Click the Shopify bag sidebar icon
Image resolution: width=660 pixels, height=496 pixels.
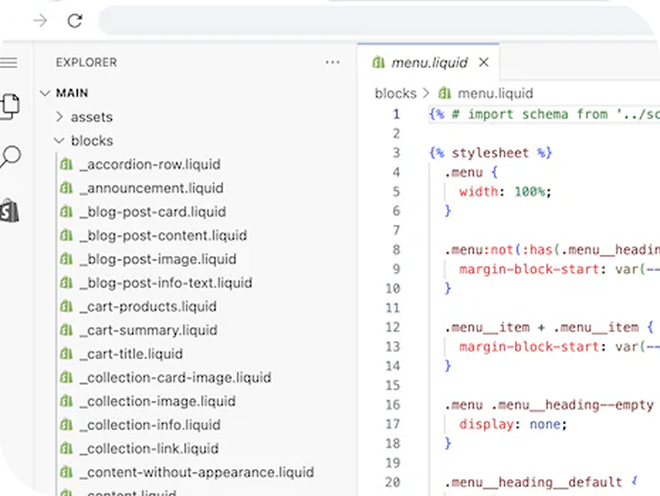point(10,210)
